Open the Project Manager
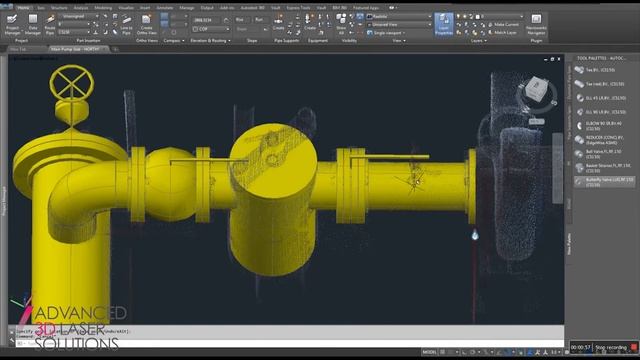 (x=12, y=24)
